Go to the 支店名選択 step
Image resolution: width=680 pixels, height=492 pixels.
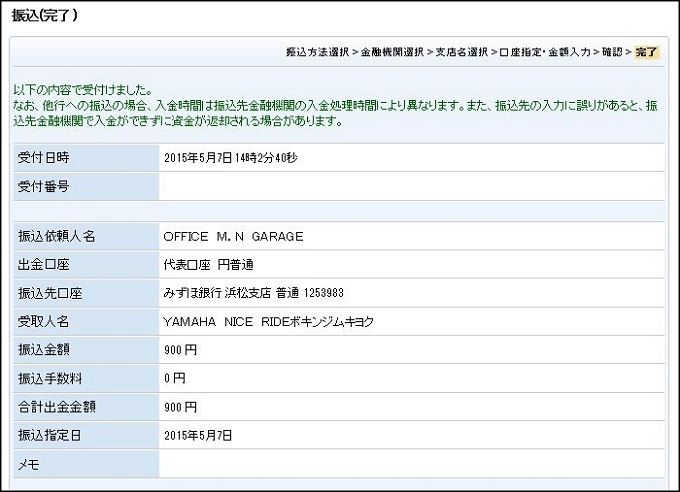click(x=461, y=52)
